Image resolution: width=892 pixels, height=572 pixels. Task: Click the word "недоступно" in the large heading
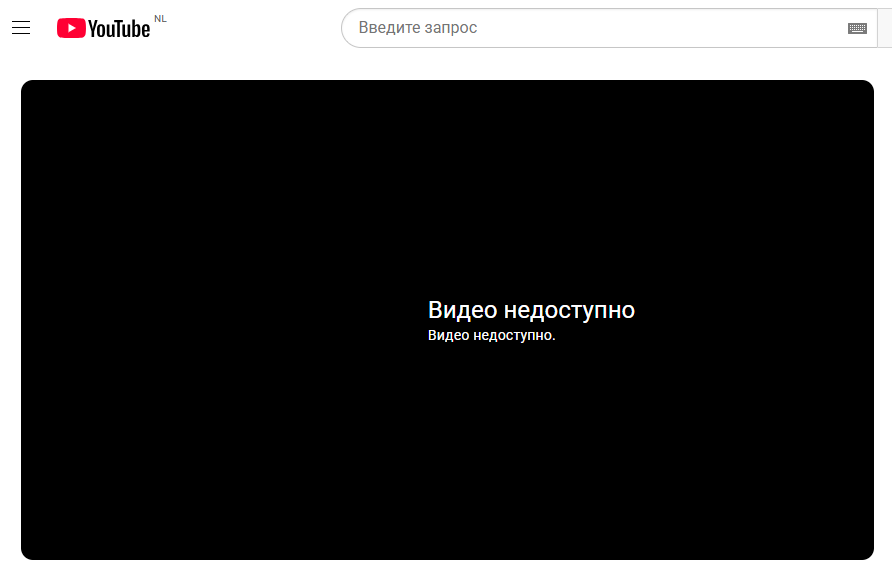click(x=569, y=310)
